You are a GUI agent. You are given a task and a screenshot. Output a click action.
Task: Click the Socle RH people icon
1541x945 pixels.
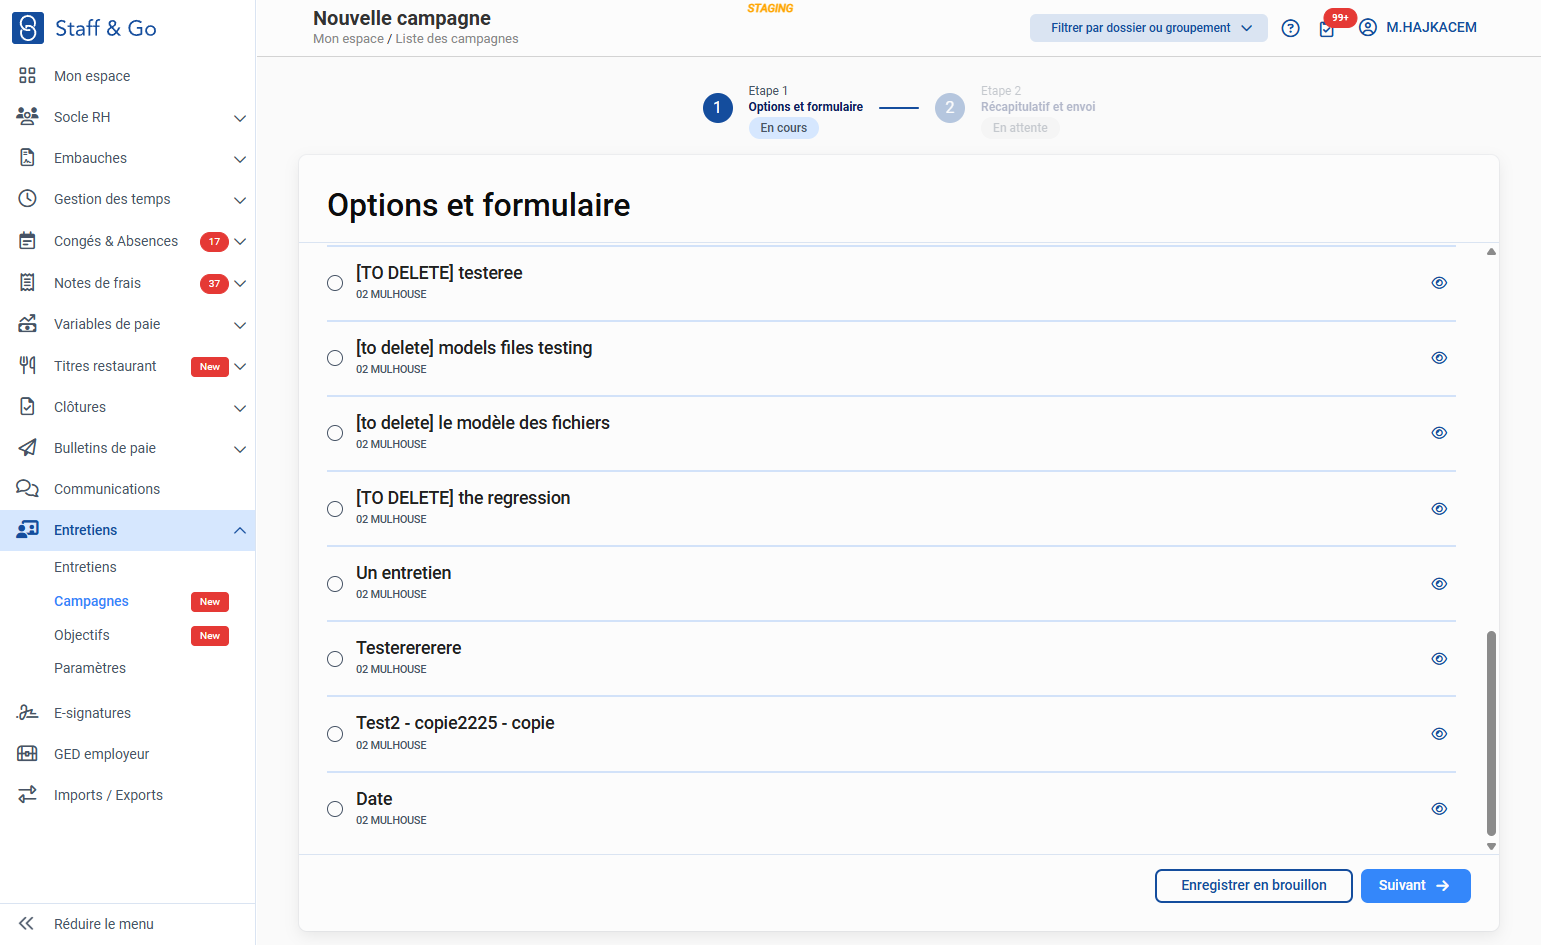(28, 117)
